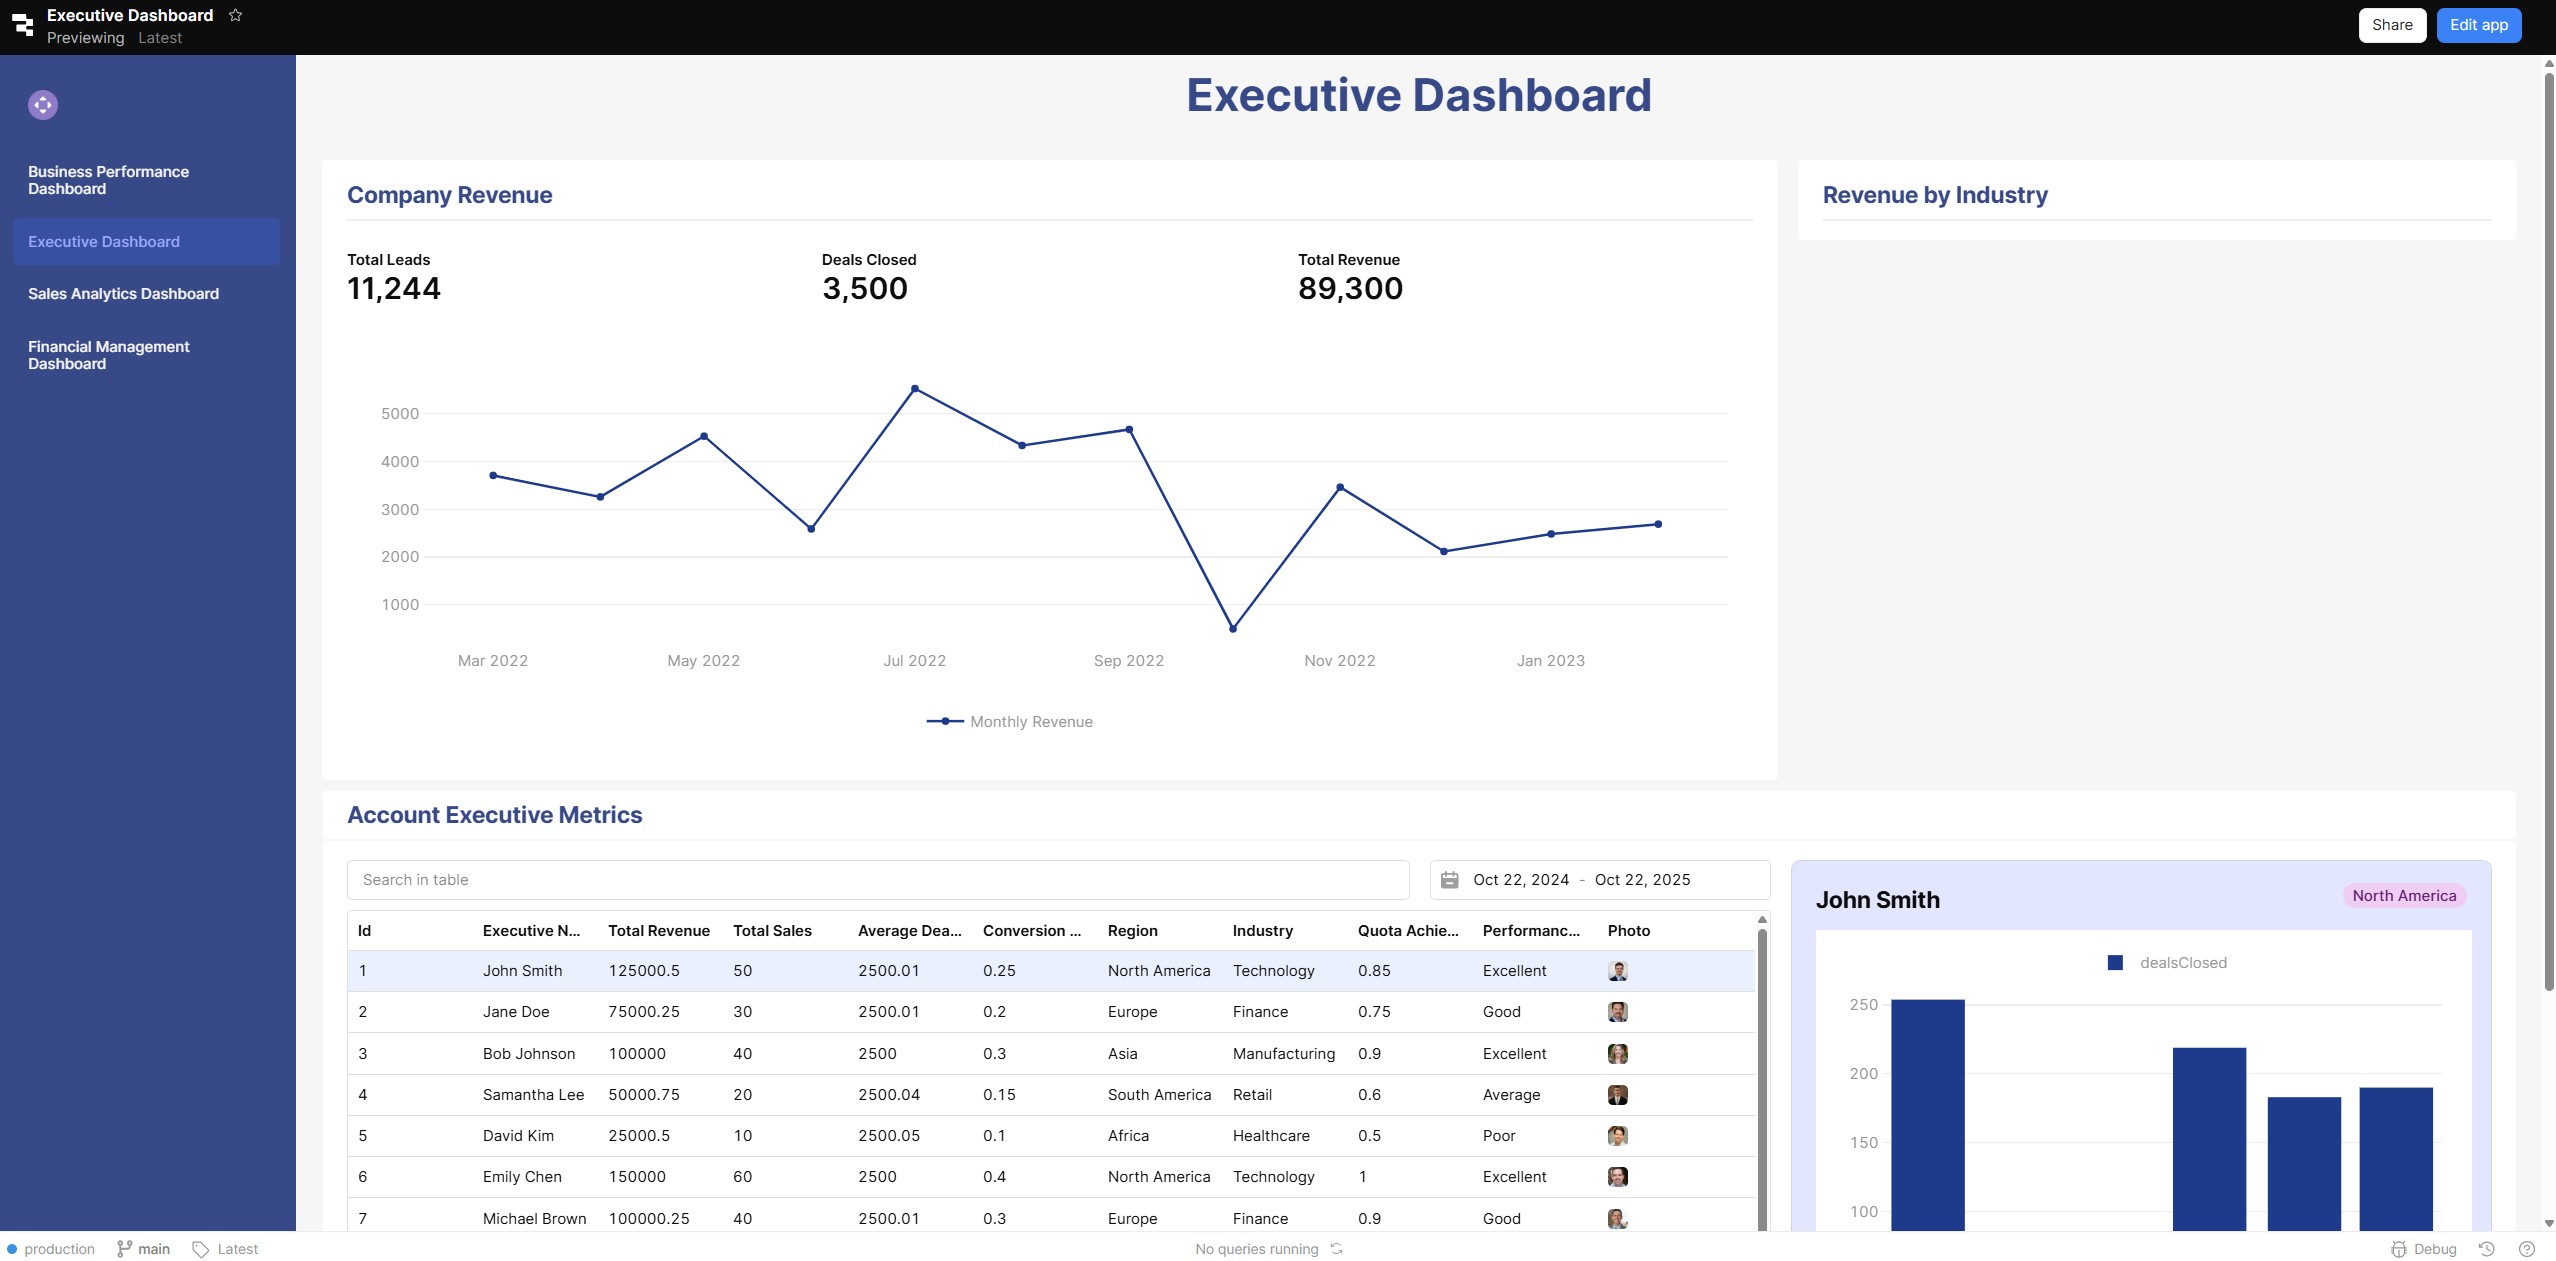Viewport: 2556px width, 1261px height.
Task: Star the Executive Dashboard app
Action: tap(236, 15)
